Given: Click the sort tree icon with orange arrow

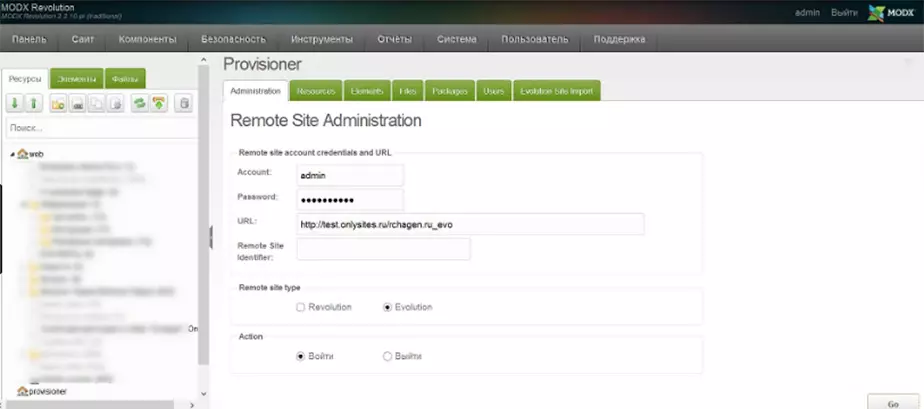Looking at the screenshot, I should [x=159, y=104].
